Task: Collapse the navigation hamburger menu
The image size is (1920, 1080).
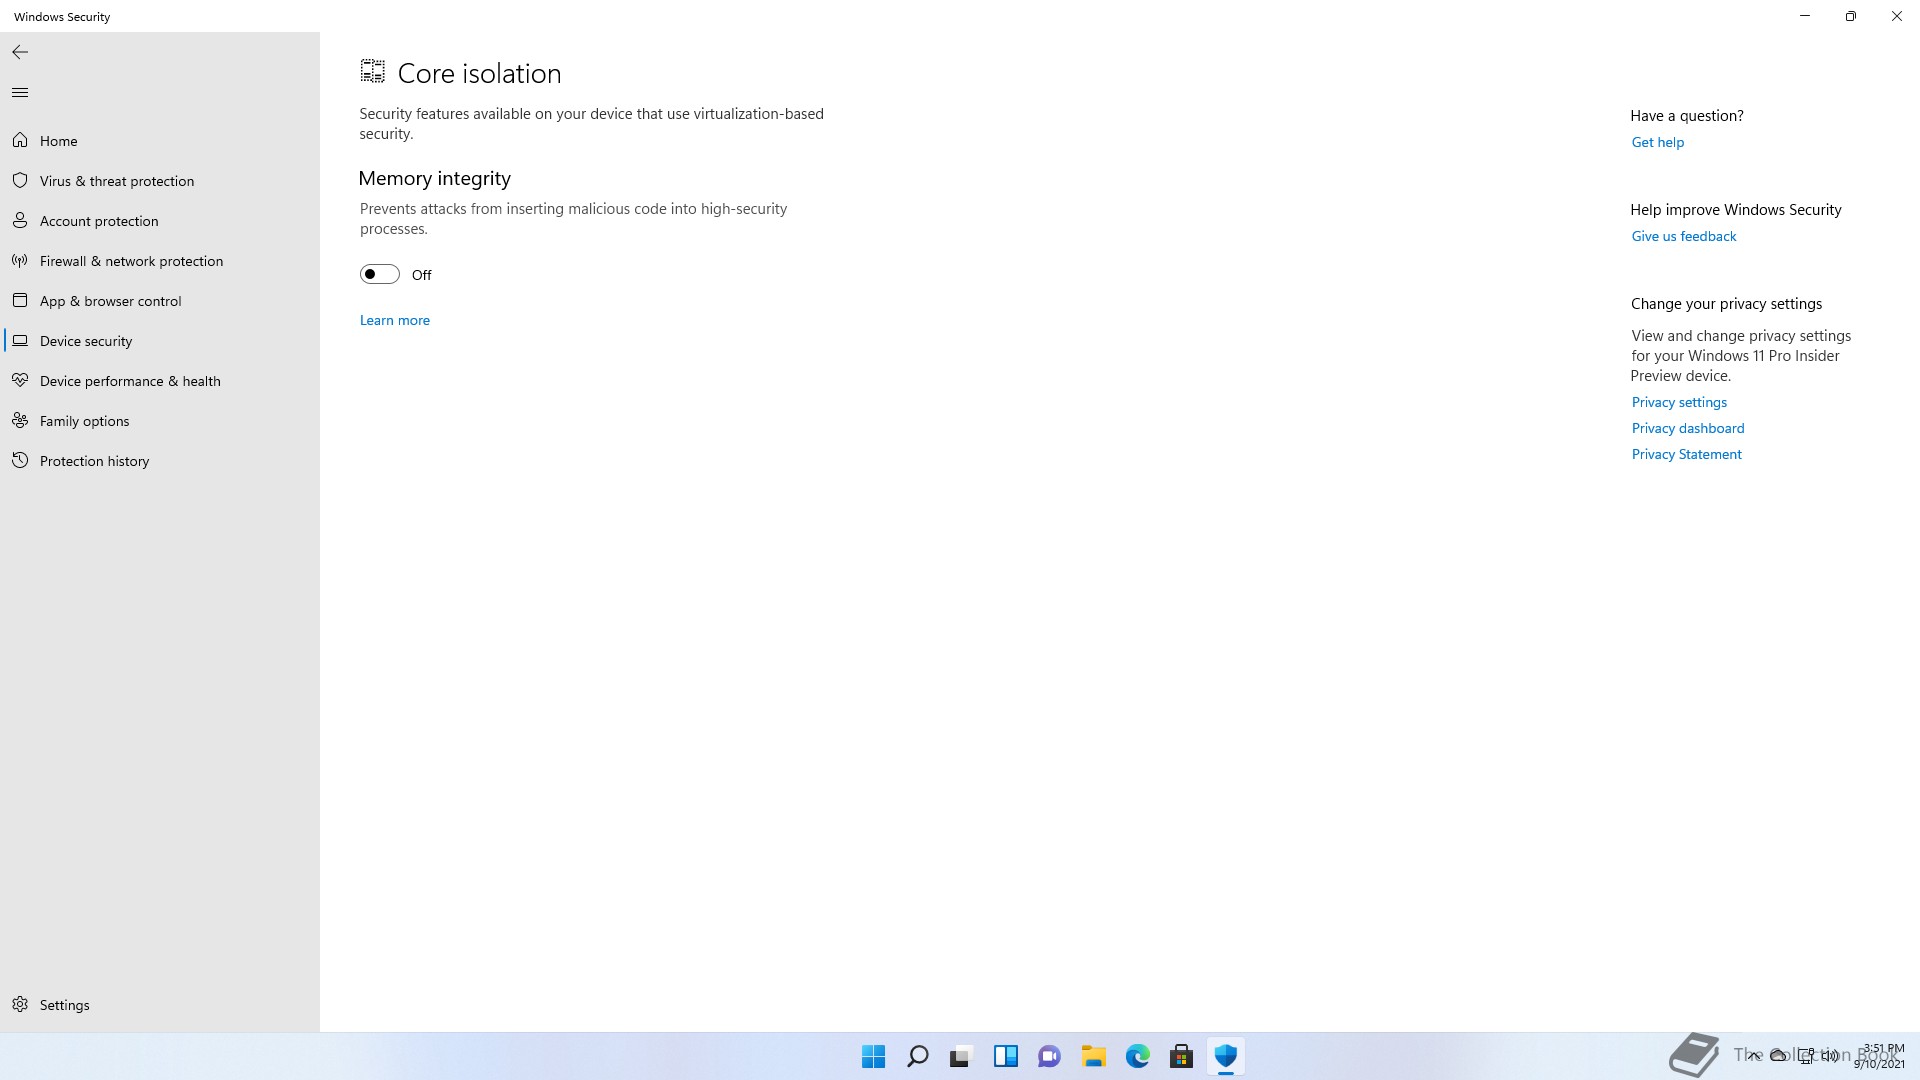Action: (x=20, y=92)
